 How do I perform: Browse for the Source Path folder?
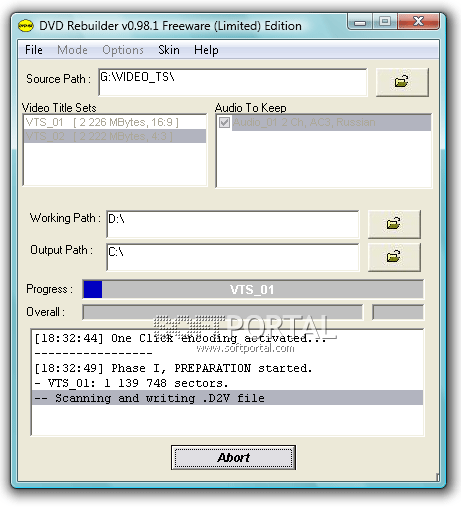click(x=402, y=82)
